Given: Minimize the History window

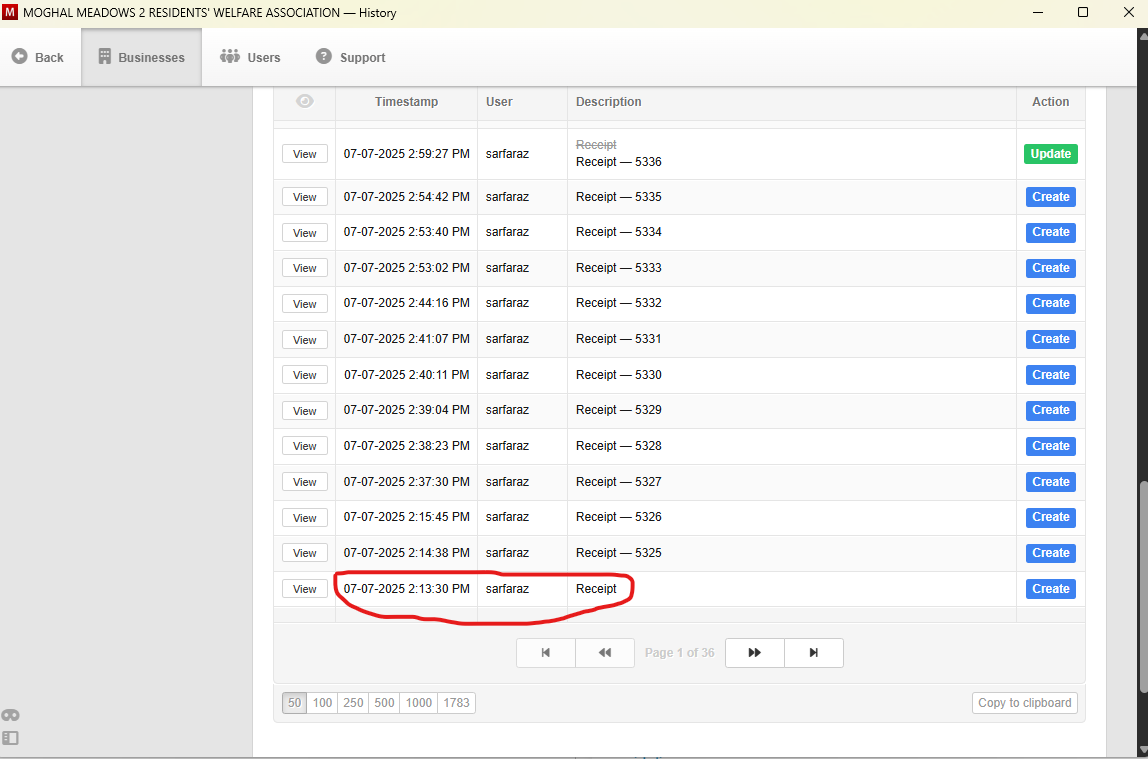Looking at the screenshot, I should pyautogui.click(x=1037, y=12).
